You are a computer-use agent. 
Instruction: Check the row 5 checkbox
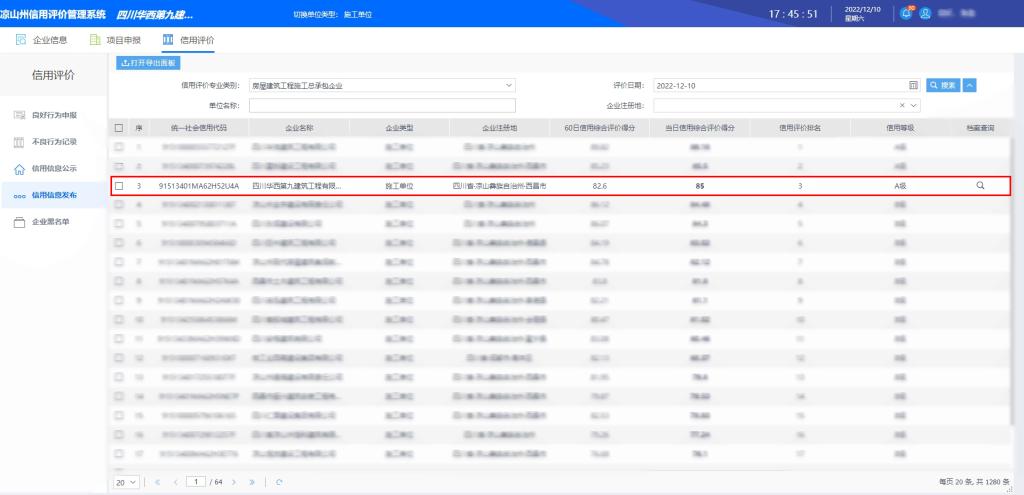click(119, 224)
